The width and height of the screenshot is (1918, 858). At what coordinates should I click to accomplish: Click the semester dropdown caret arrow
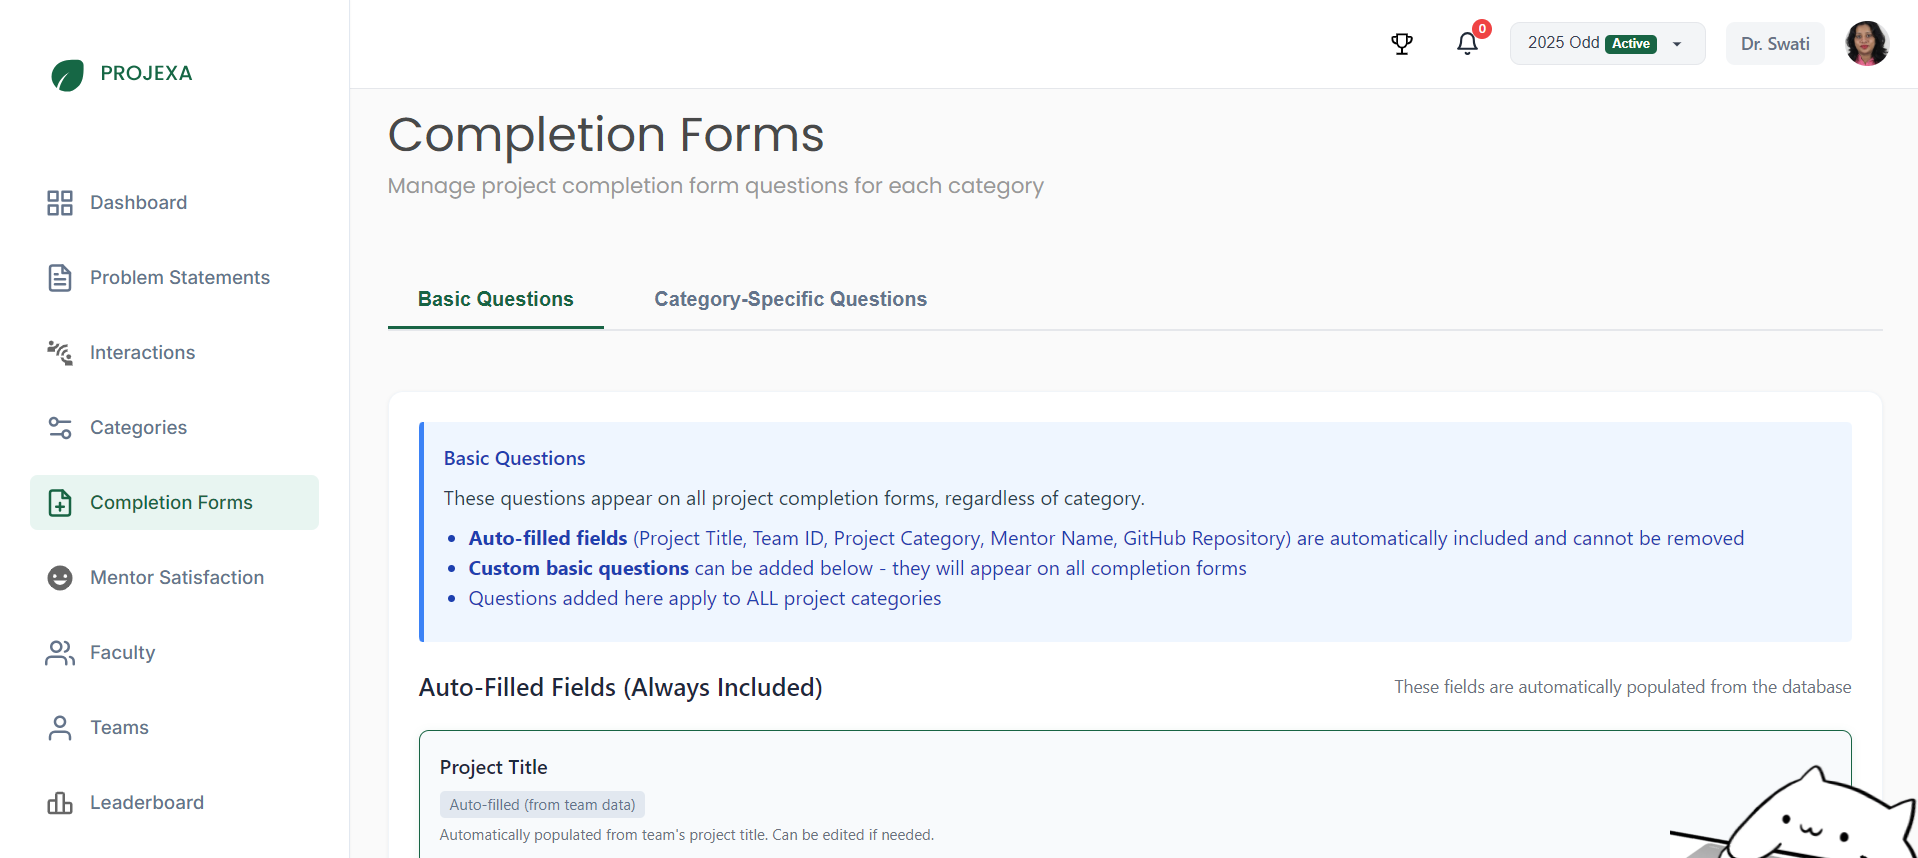1677,44
